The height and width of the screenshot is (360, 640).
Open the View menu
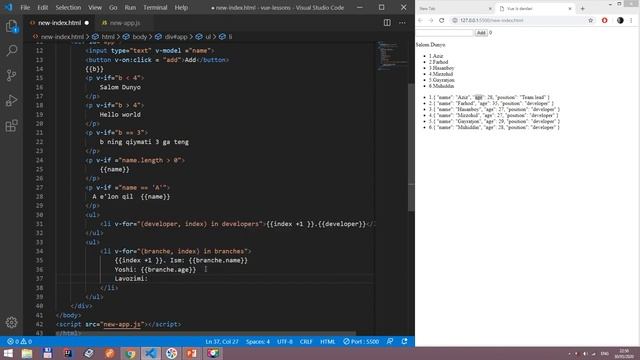tap(95, 7)
